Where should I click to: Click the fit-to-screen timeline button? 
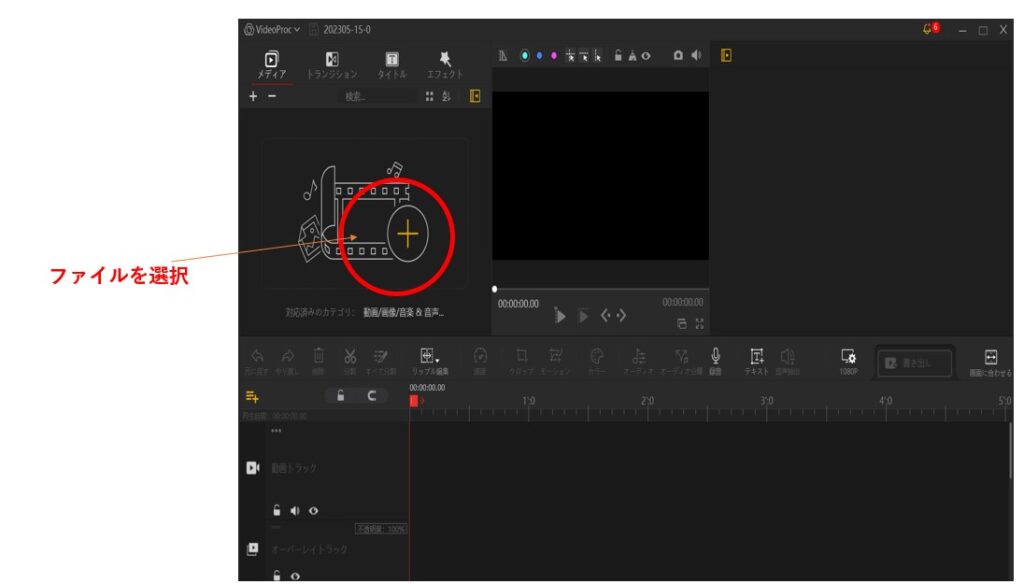pyautogui.click(x=991, y=362)
